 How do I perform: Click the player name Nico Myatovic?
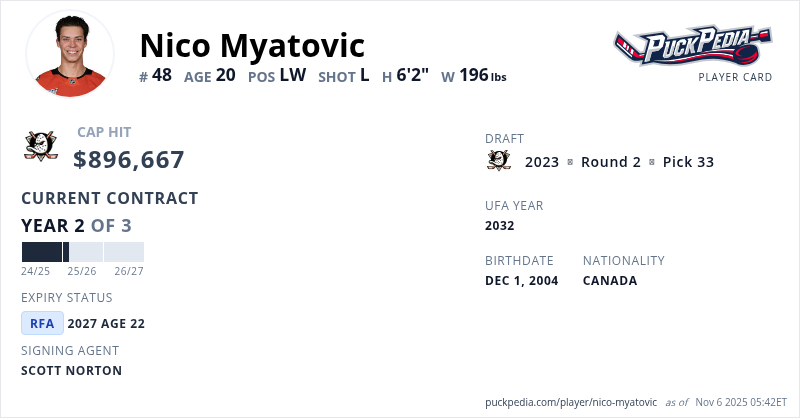252,45
